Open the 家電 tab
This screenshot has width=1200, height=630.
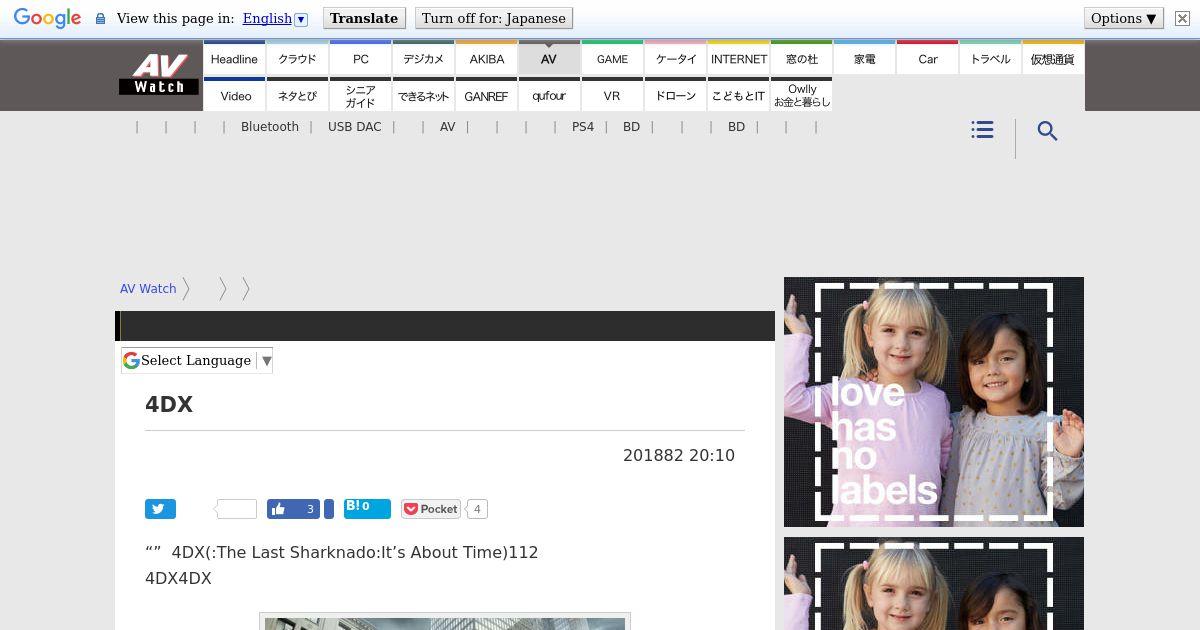tap(864, 58)
